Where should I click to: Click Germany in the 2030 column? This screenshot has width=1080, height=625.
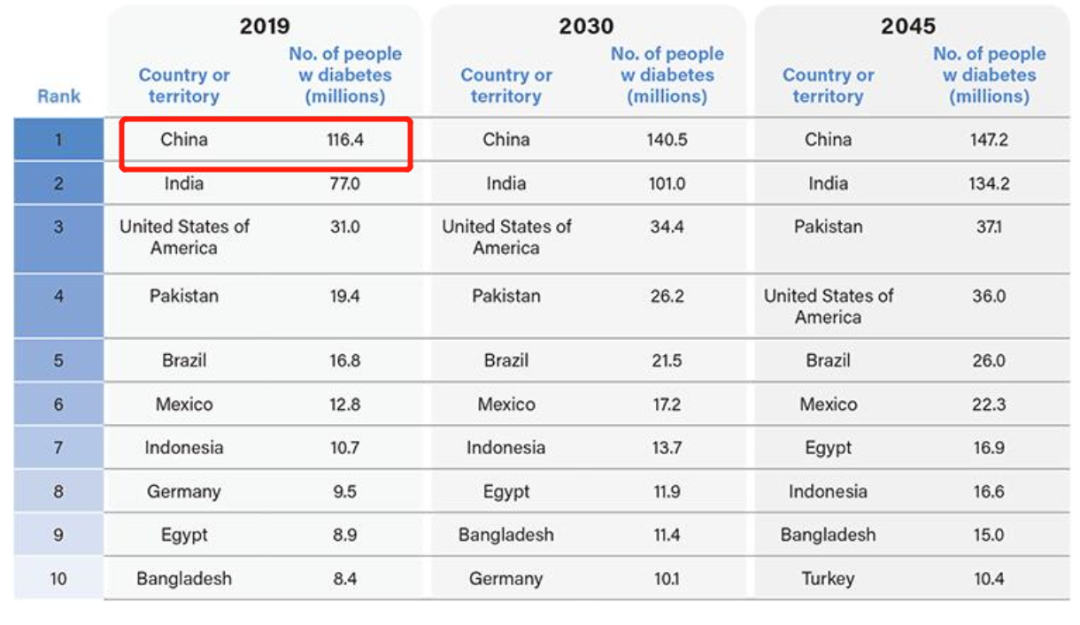click(506, 579)
